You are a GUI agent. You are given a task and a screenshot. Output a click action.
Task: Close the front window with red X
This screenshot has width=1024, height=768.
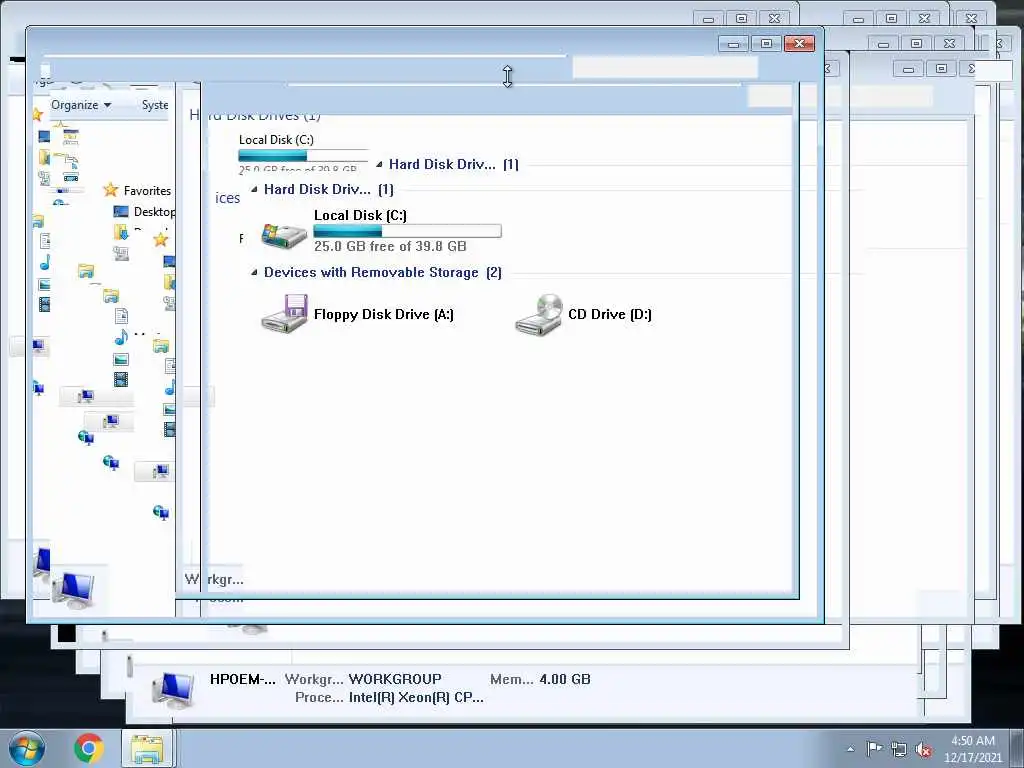tap(799, 44)
